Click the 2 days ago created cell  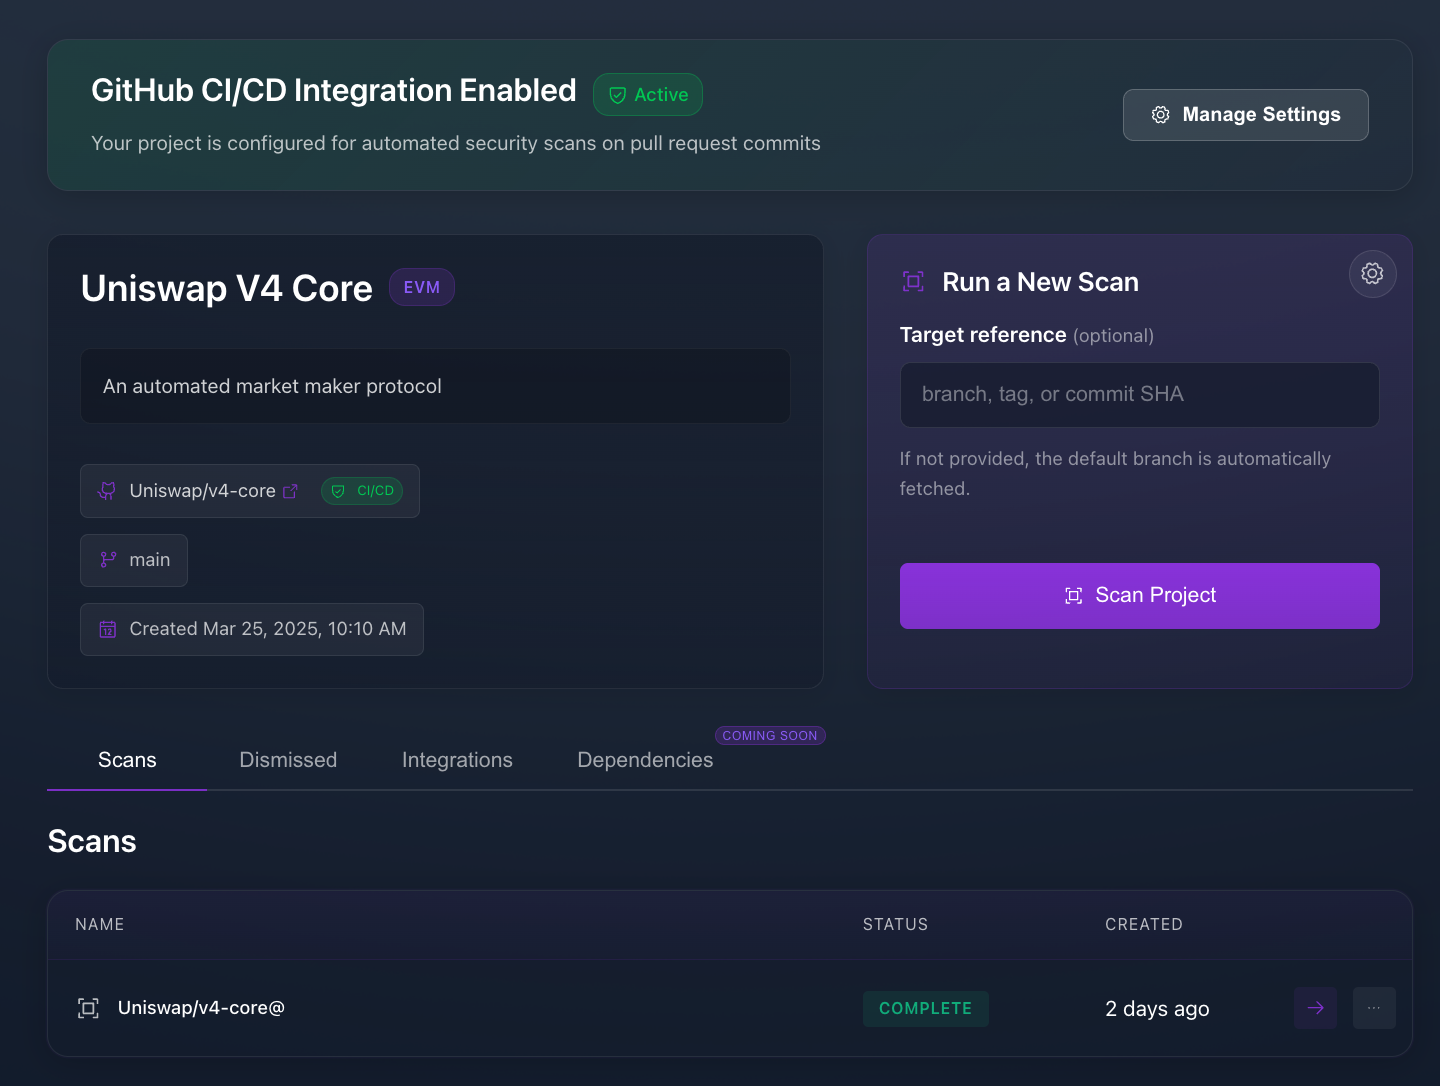[1157, 1009]
